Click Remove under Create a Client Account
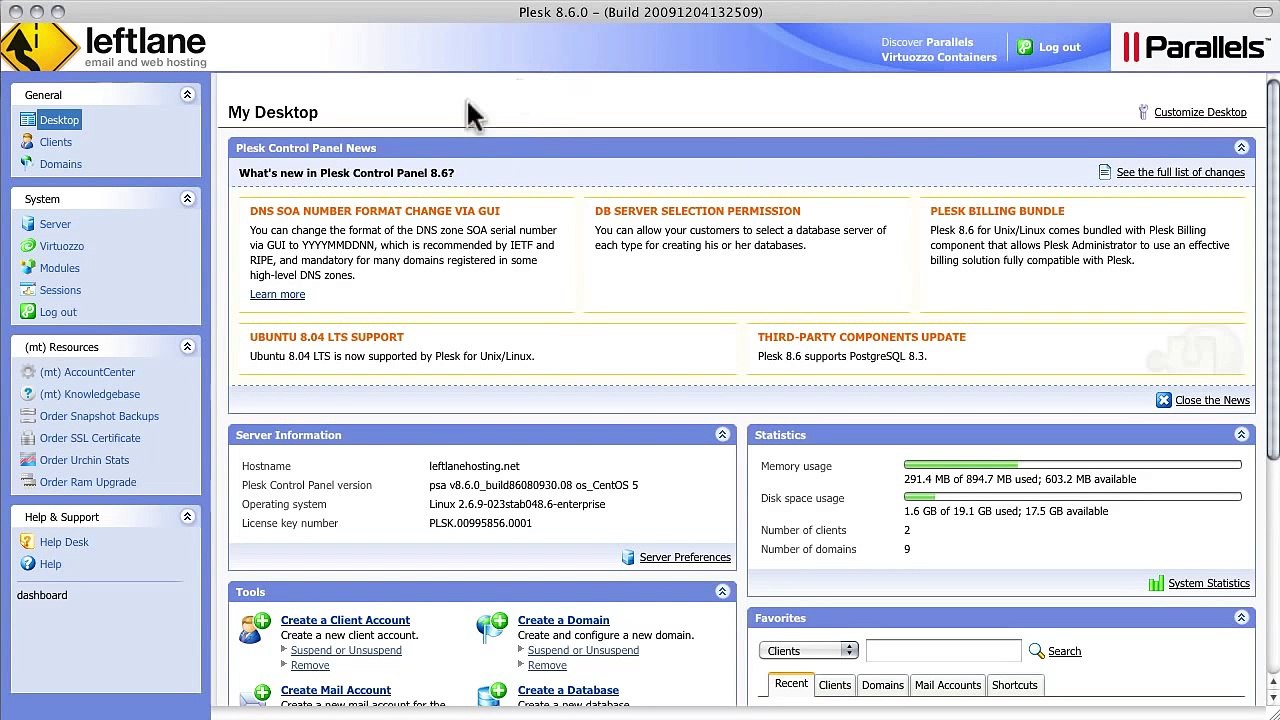Screen dimensions: 1280x720 310,665
